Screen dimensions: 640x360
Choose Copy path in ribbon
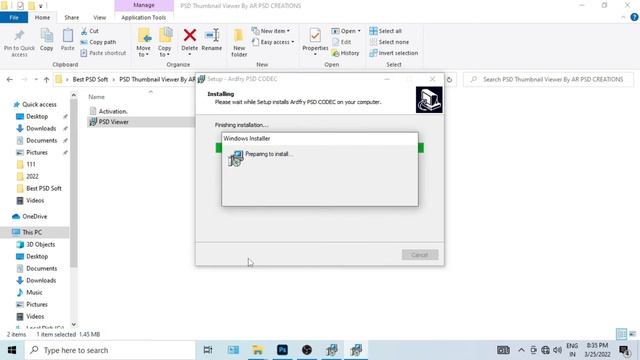[98, 42]
